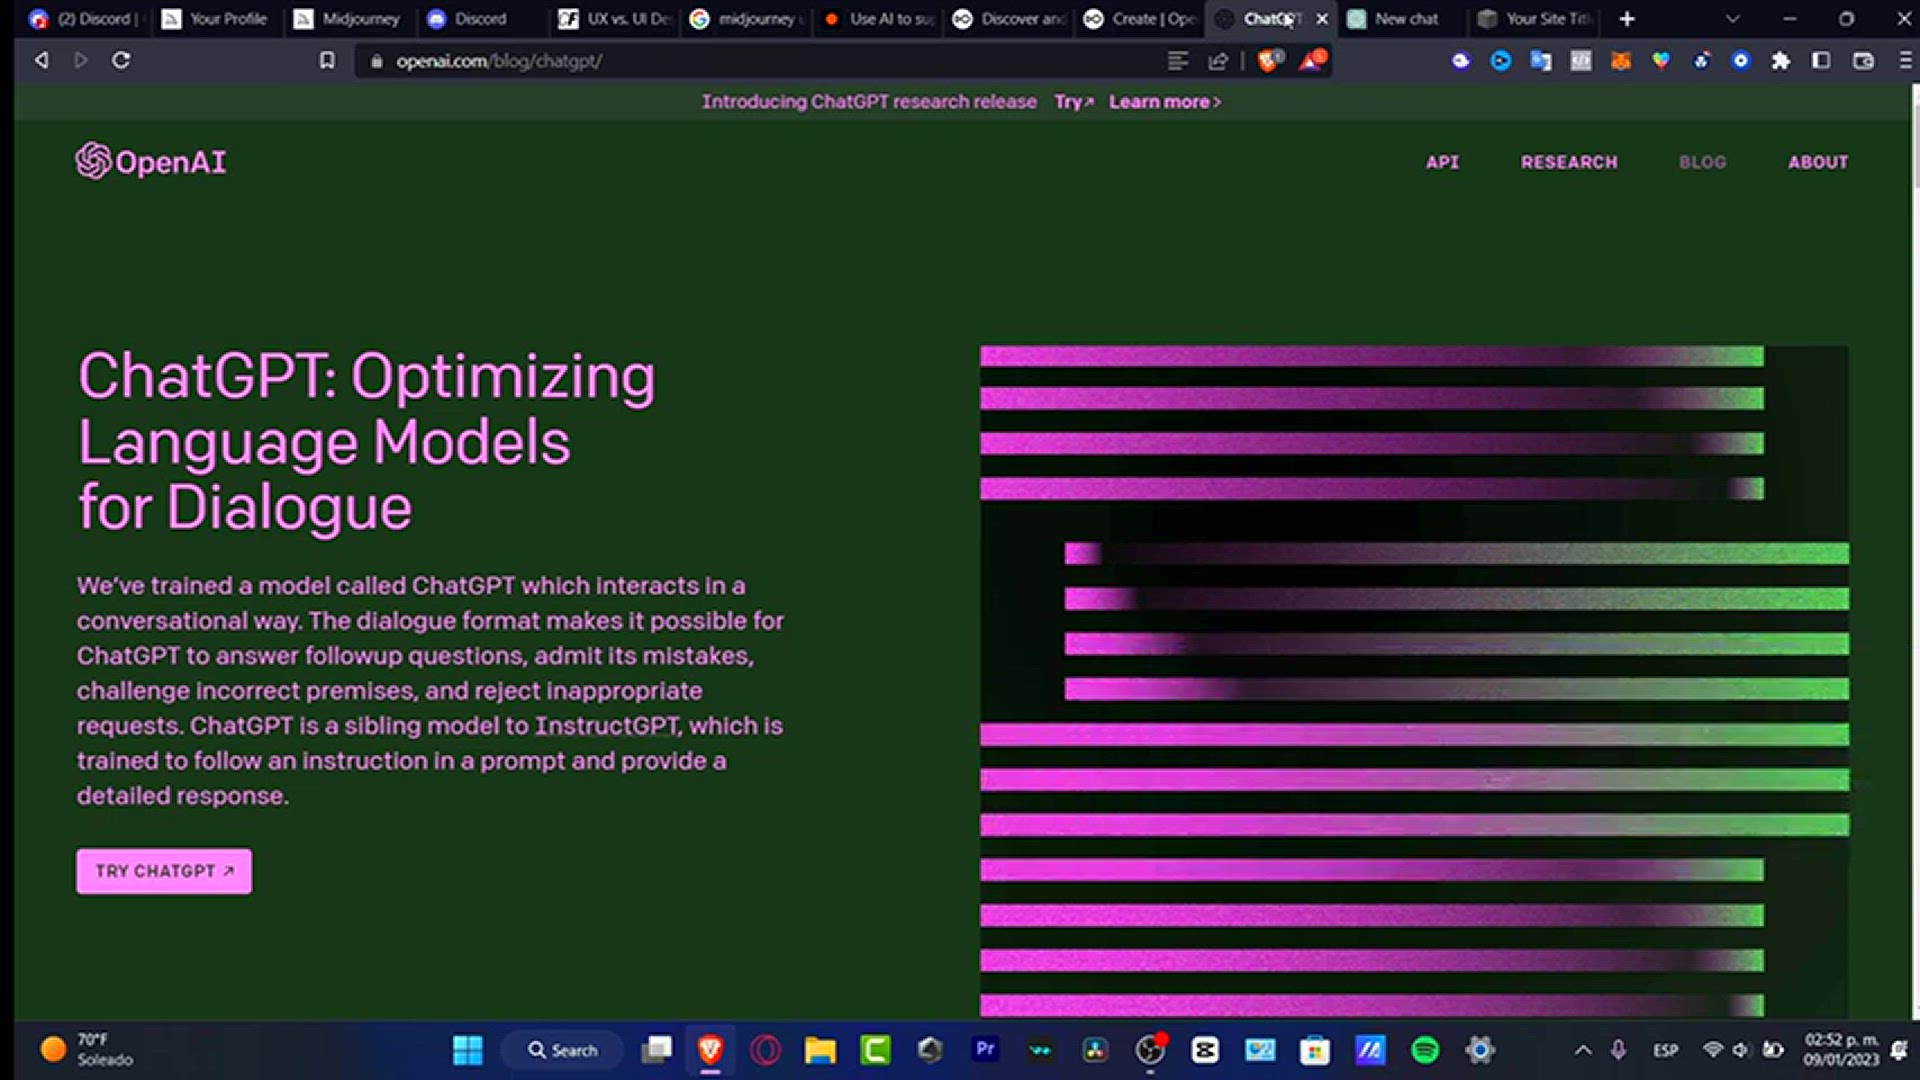Image resolution: width=1920 pixels, height=1080 pixels.
Task: Open the Brave Shields lion icon
Action: 1270,61
